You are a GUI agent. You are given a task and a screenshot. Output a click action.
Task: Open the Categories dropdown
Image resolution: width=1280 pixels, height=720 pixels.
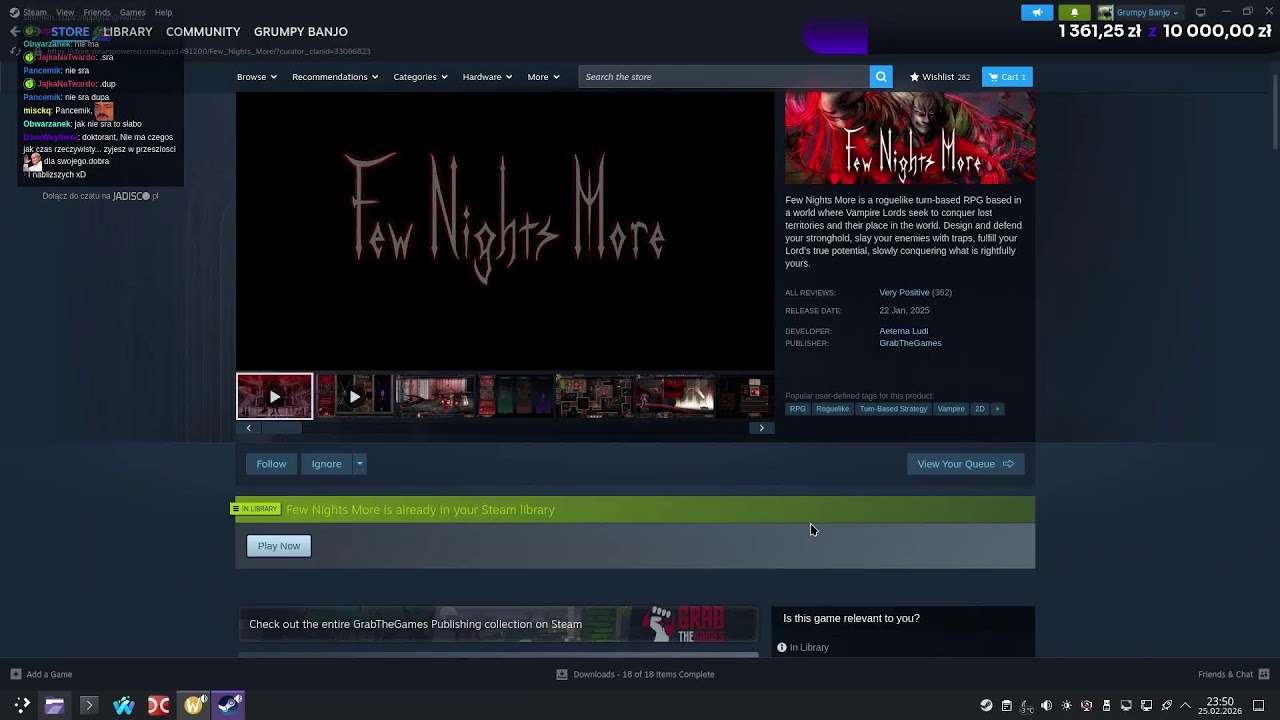(420, 77)
